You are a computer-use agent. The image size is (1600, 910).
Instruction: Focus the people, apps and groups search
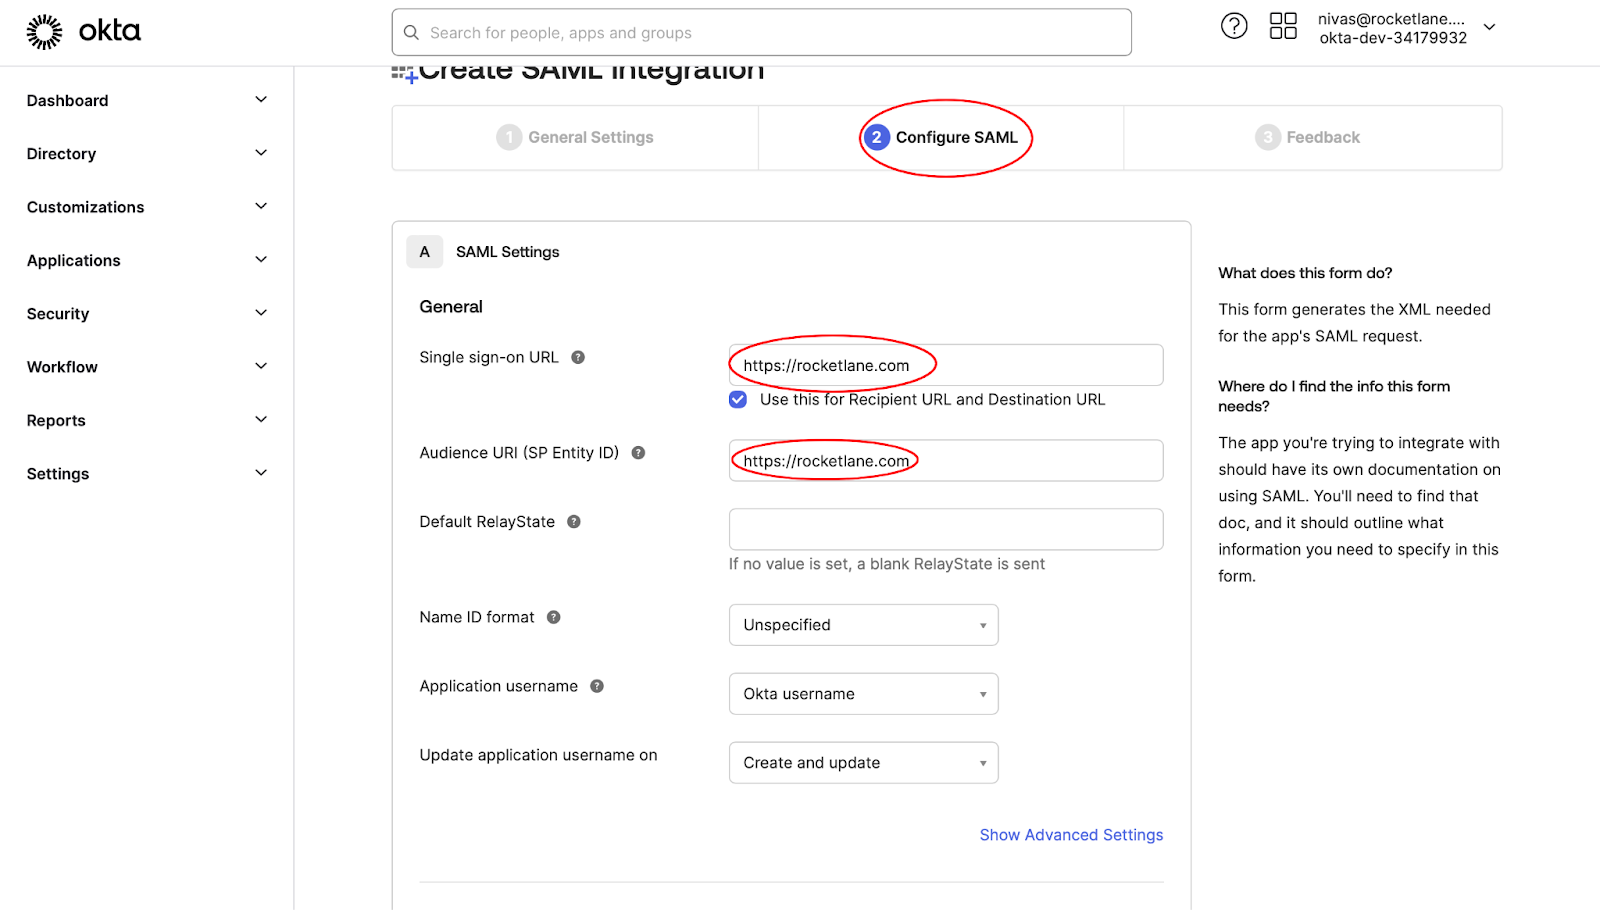click(x=762, y=33)
